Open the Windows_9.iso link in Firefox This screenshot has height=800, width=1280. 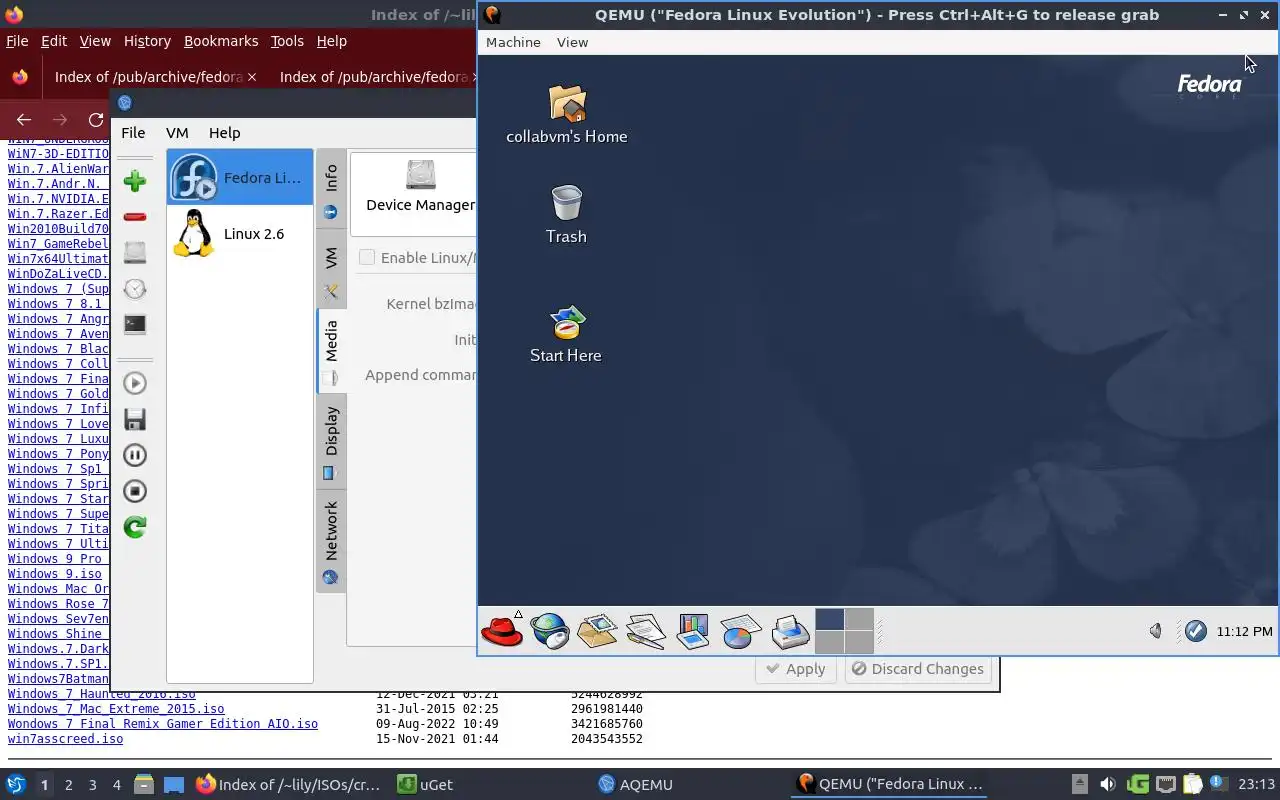point(55,574)
